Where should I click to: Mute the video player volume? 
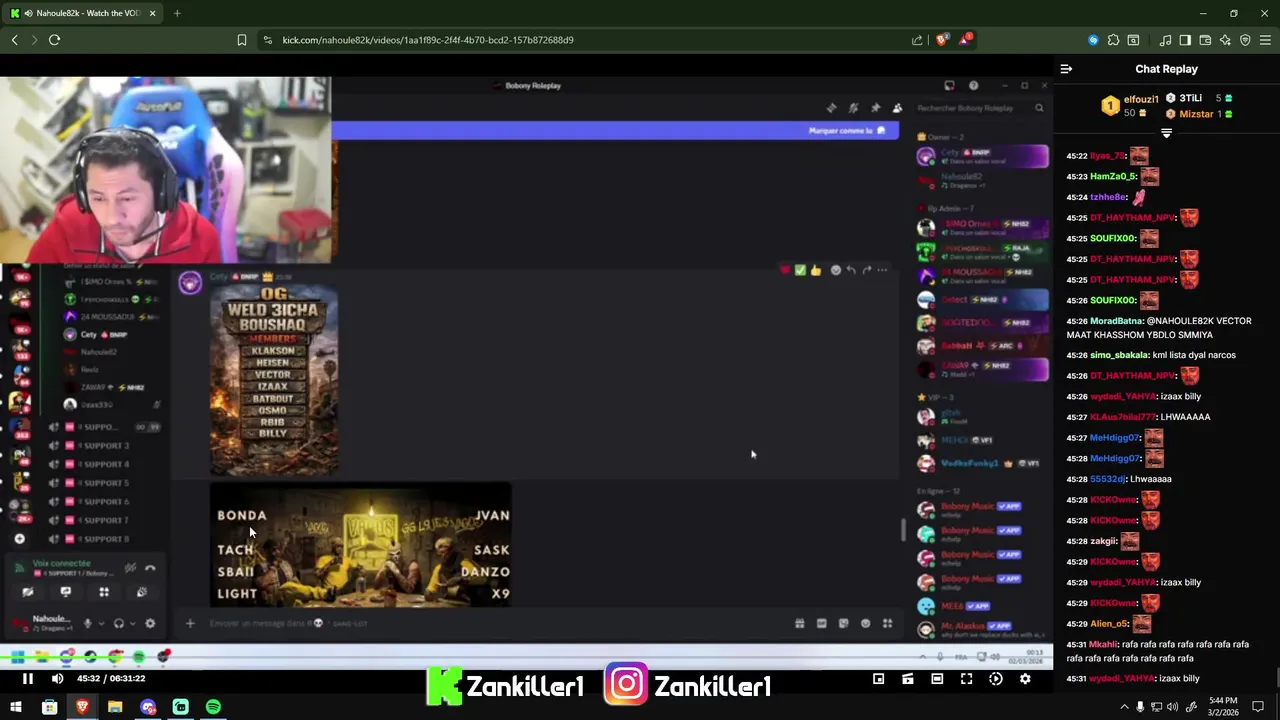coord(57,679)
